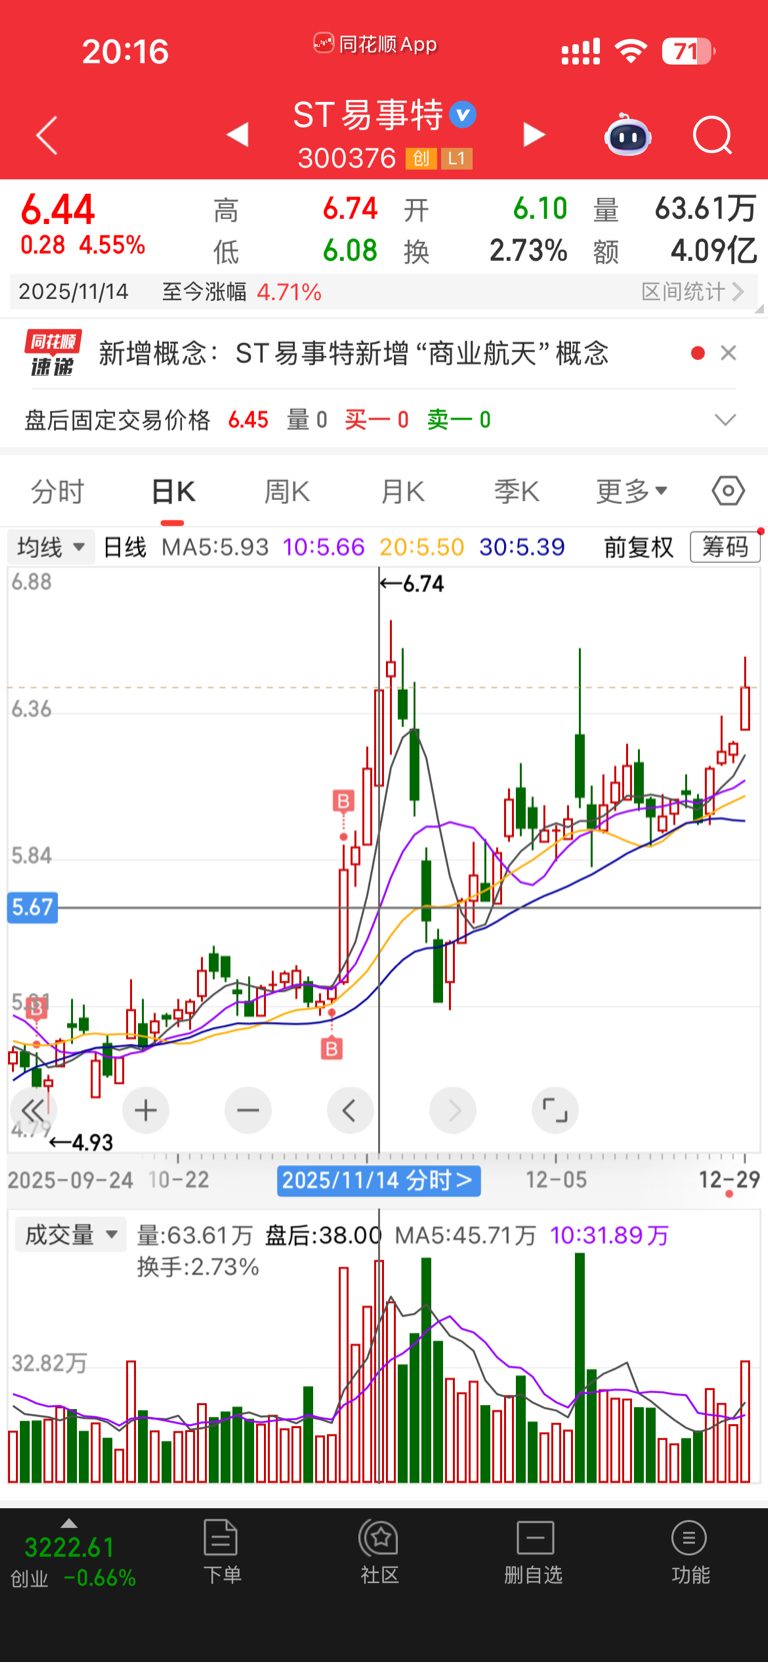Switch to the 月K chart tab

point(403,492)
